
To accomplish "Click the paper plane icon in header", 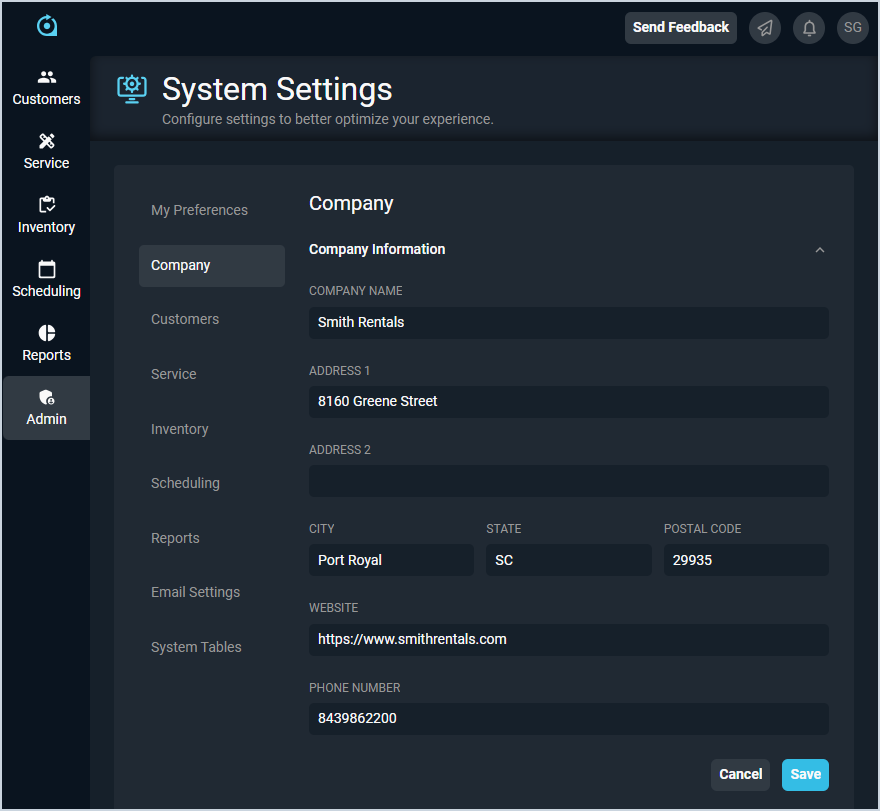I will coord(765,28).
